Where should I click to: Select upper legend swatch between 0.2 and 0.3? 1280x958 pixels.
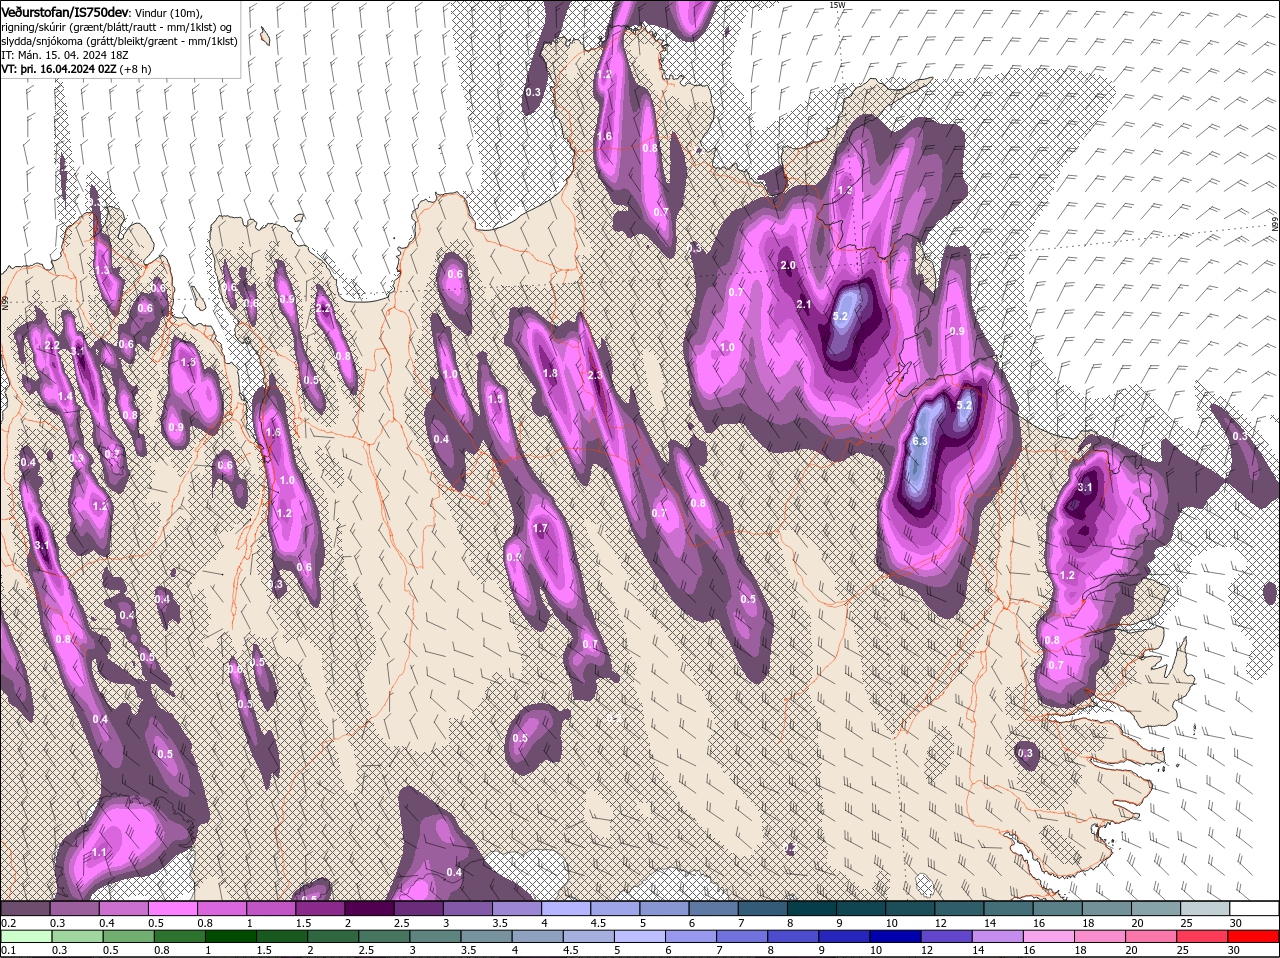pos(25,908)
